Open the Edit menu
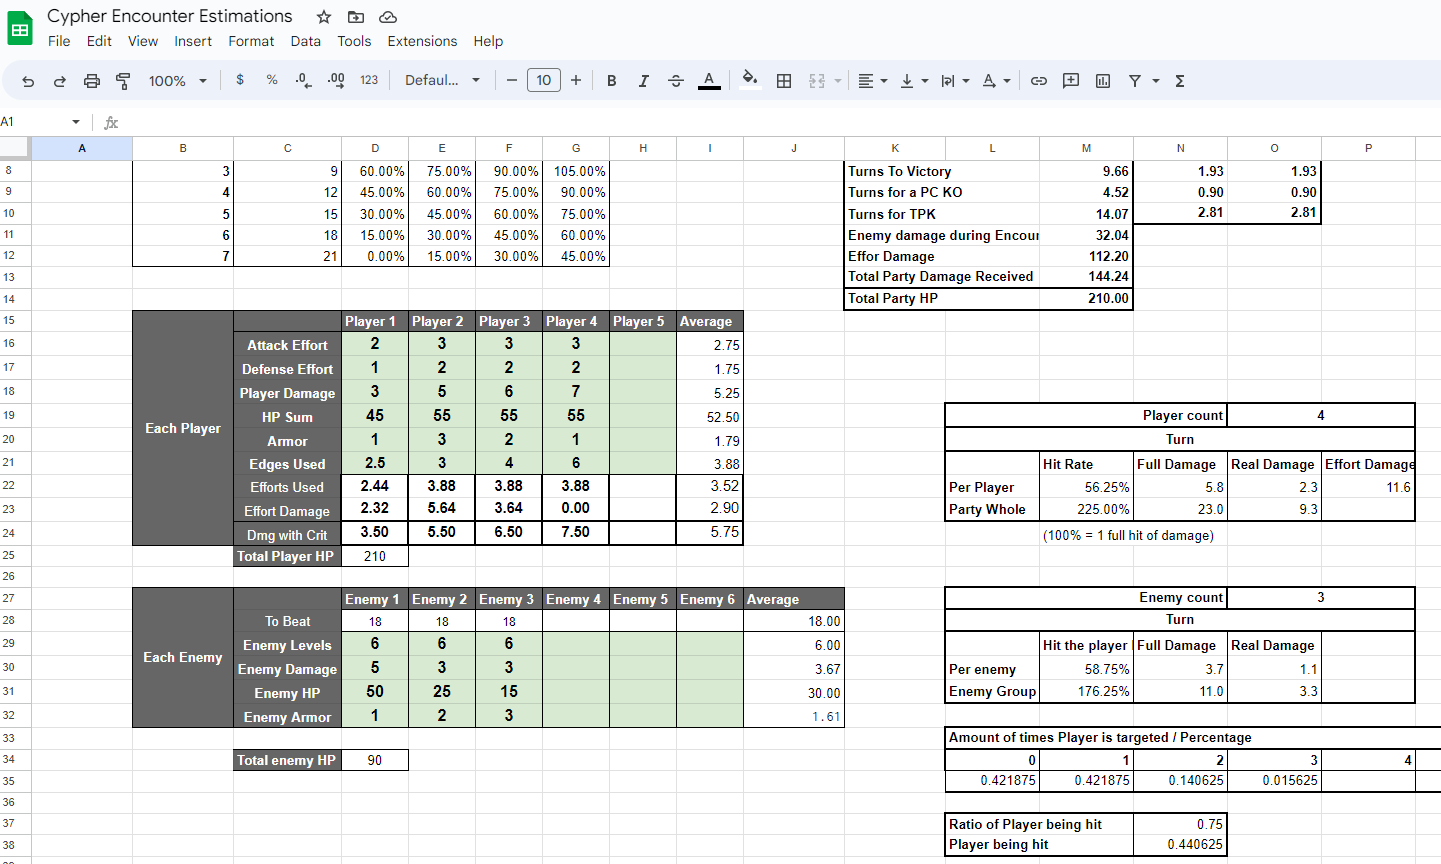This screenshot has height=864, width=1441. pos(99,41)
